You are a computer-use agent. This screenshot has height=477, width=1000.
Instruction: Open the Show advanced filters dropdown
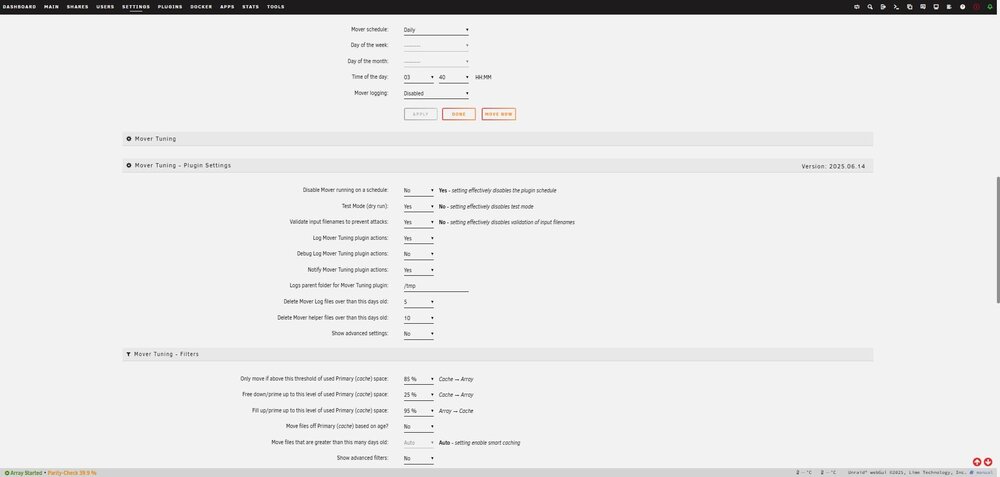coord(418,459)
